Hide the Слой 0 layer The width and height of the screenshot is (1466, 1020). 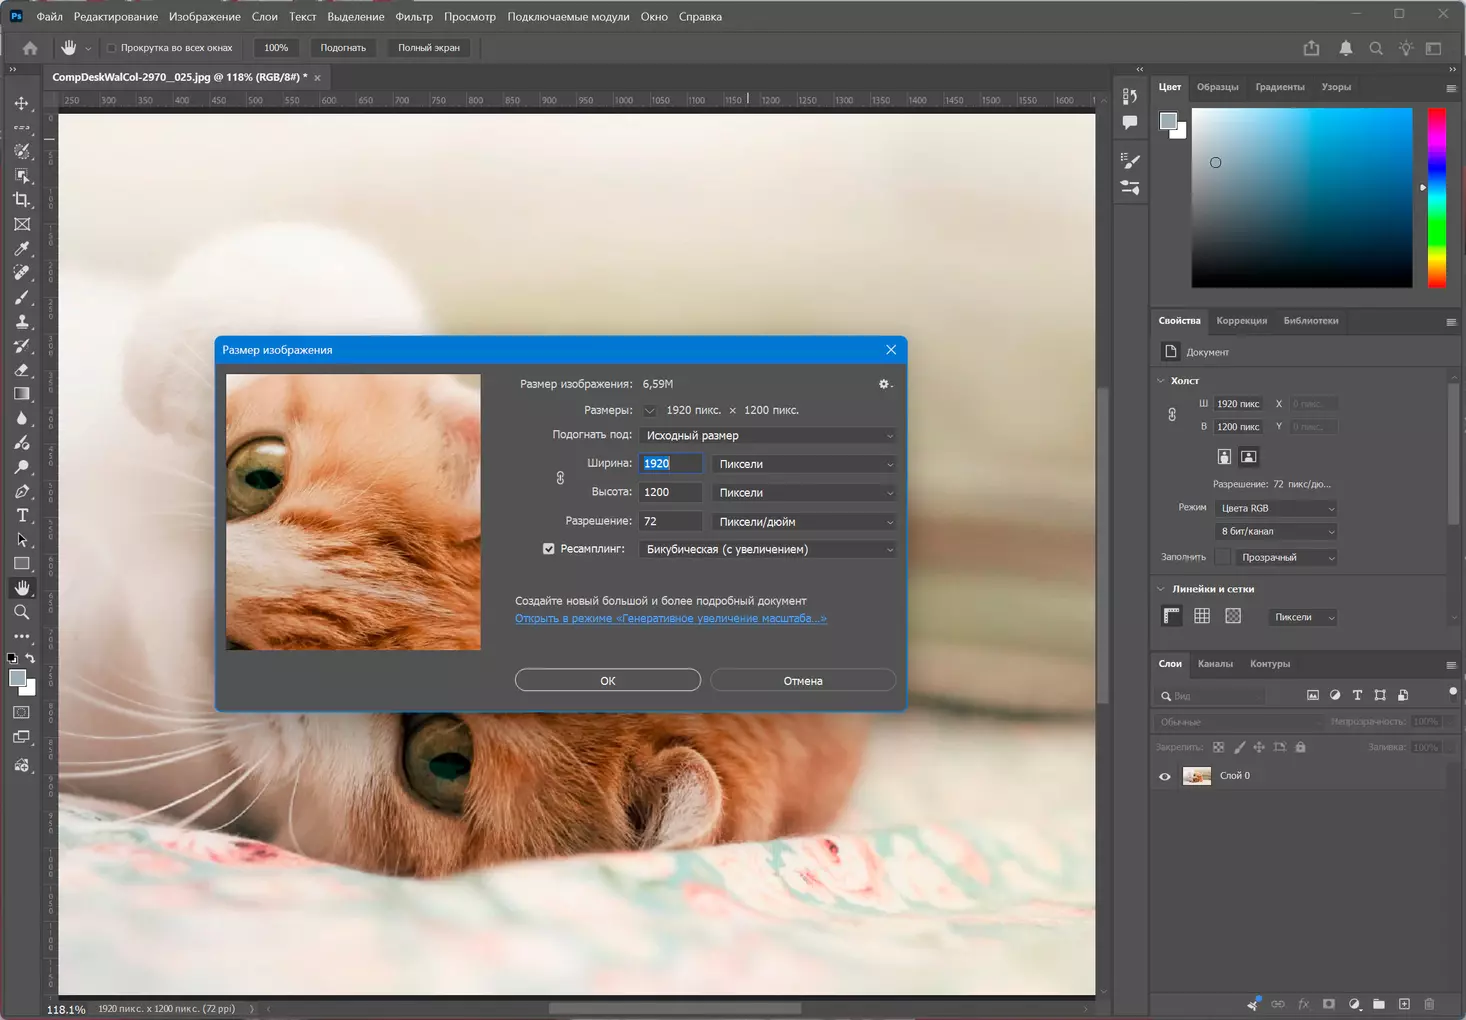pyautogui.click(x=1164, y=776)
